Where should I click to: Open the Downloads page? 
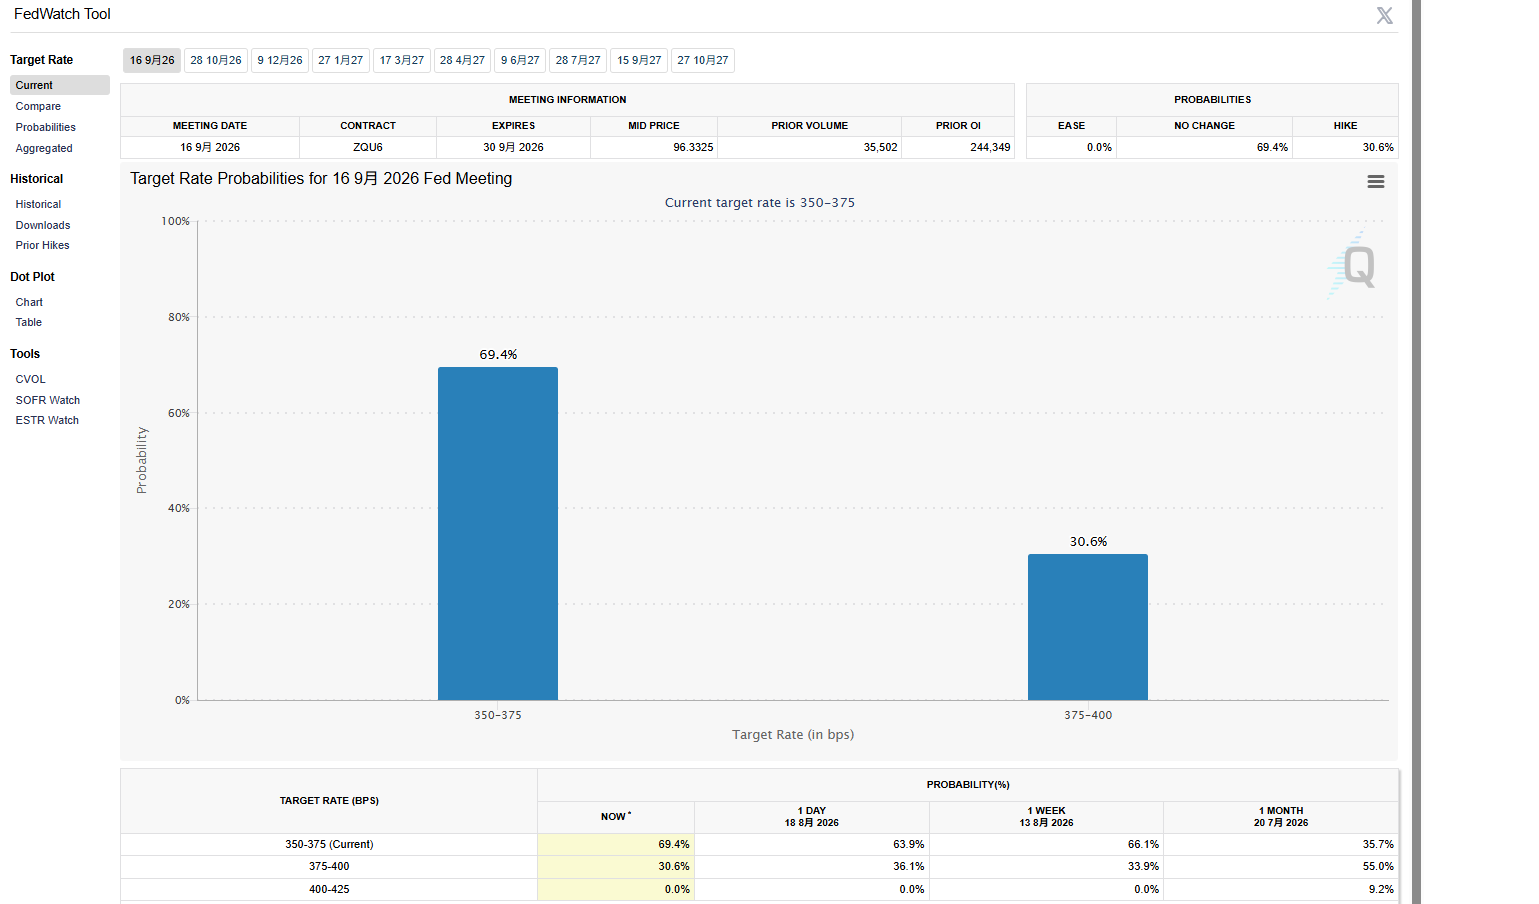click(43, 225)
